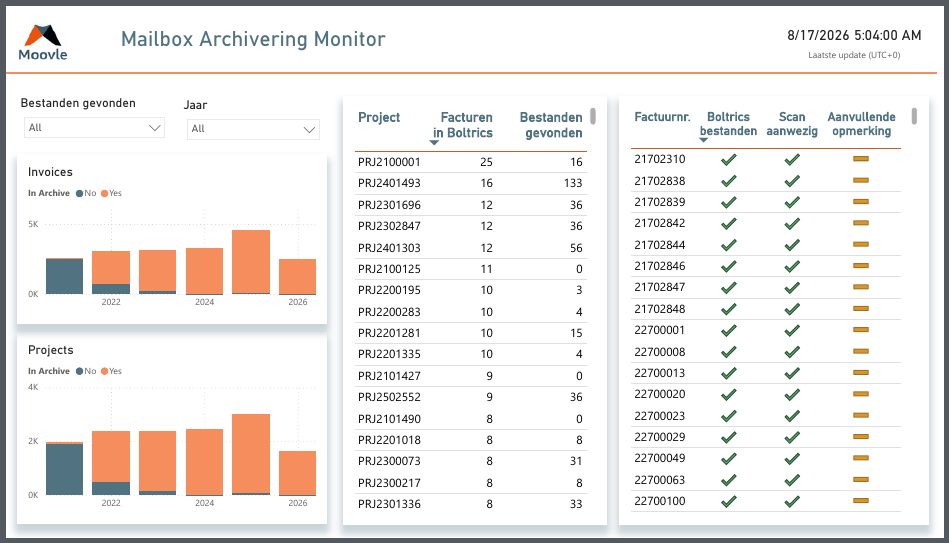
Task: Select project row PRJ2302847
Action: (471, 226)
